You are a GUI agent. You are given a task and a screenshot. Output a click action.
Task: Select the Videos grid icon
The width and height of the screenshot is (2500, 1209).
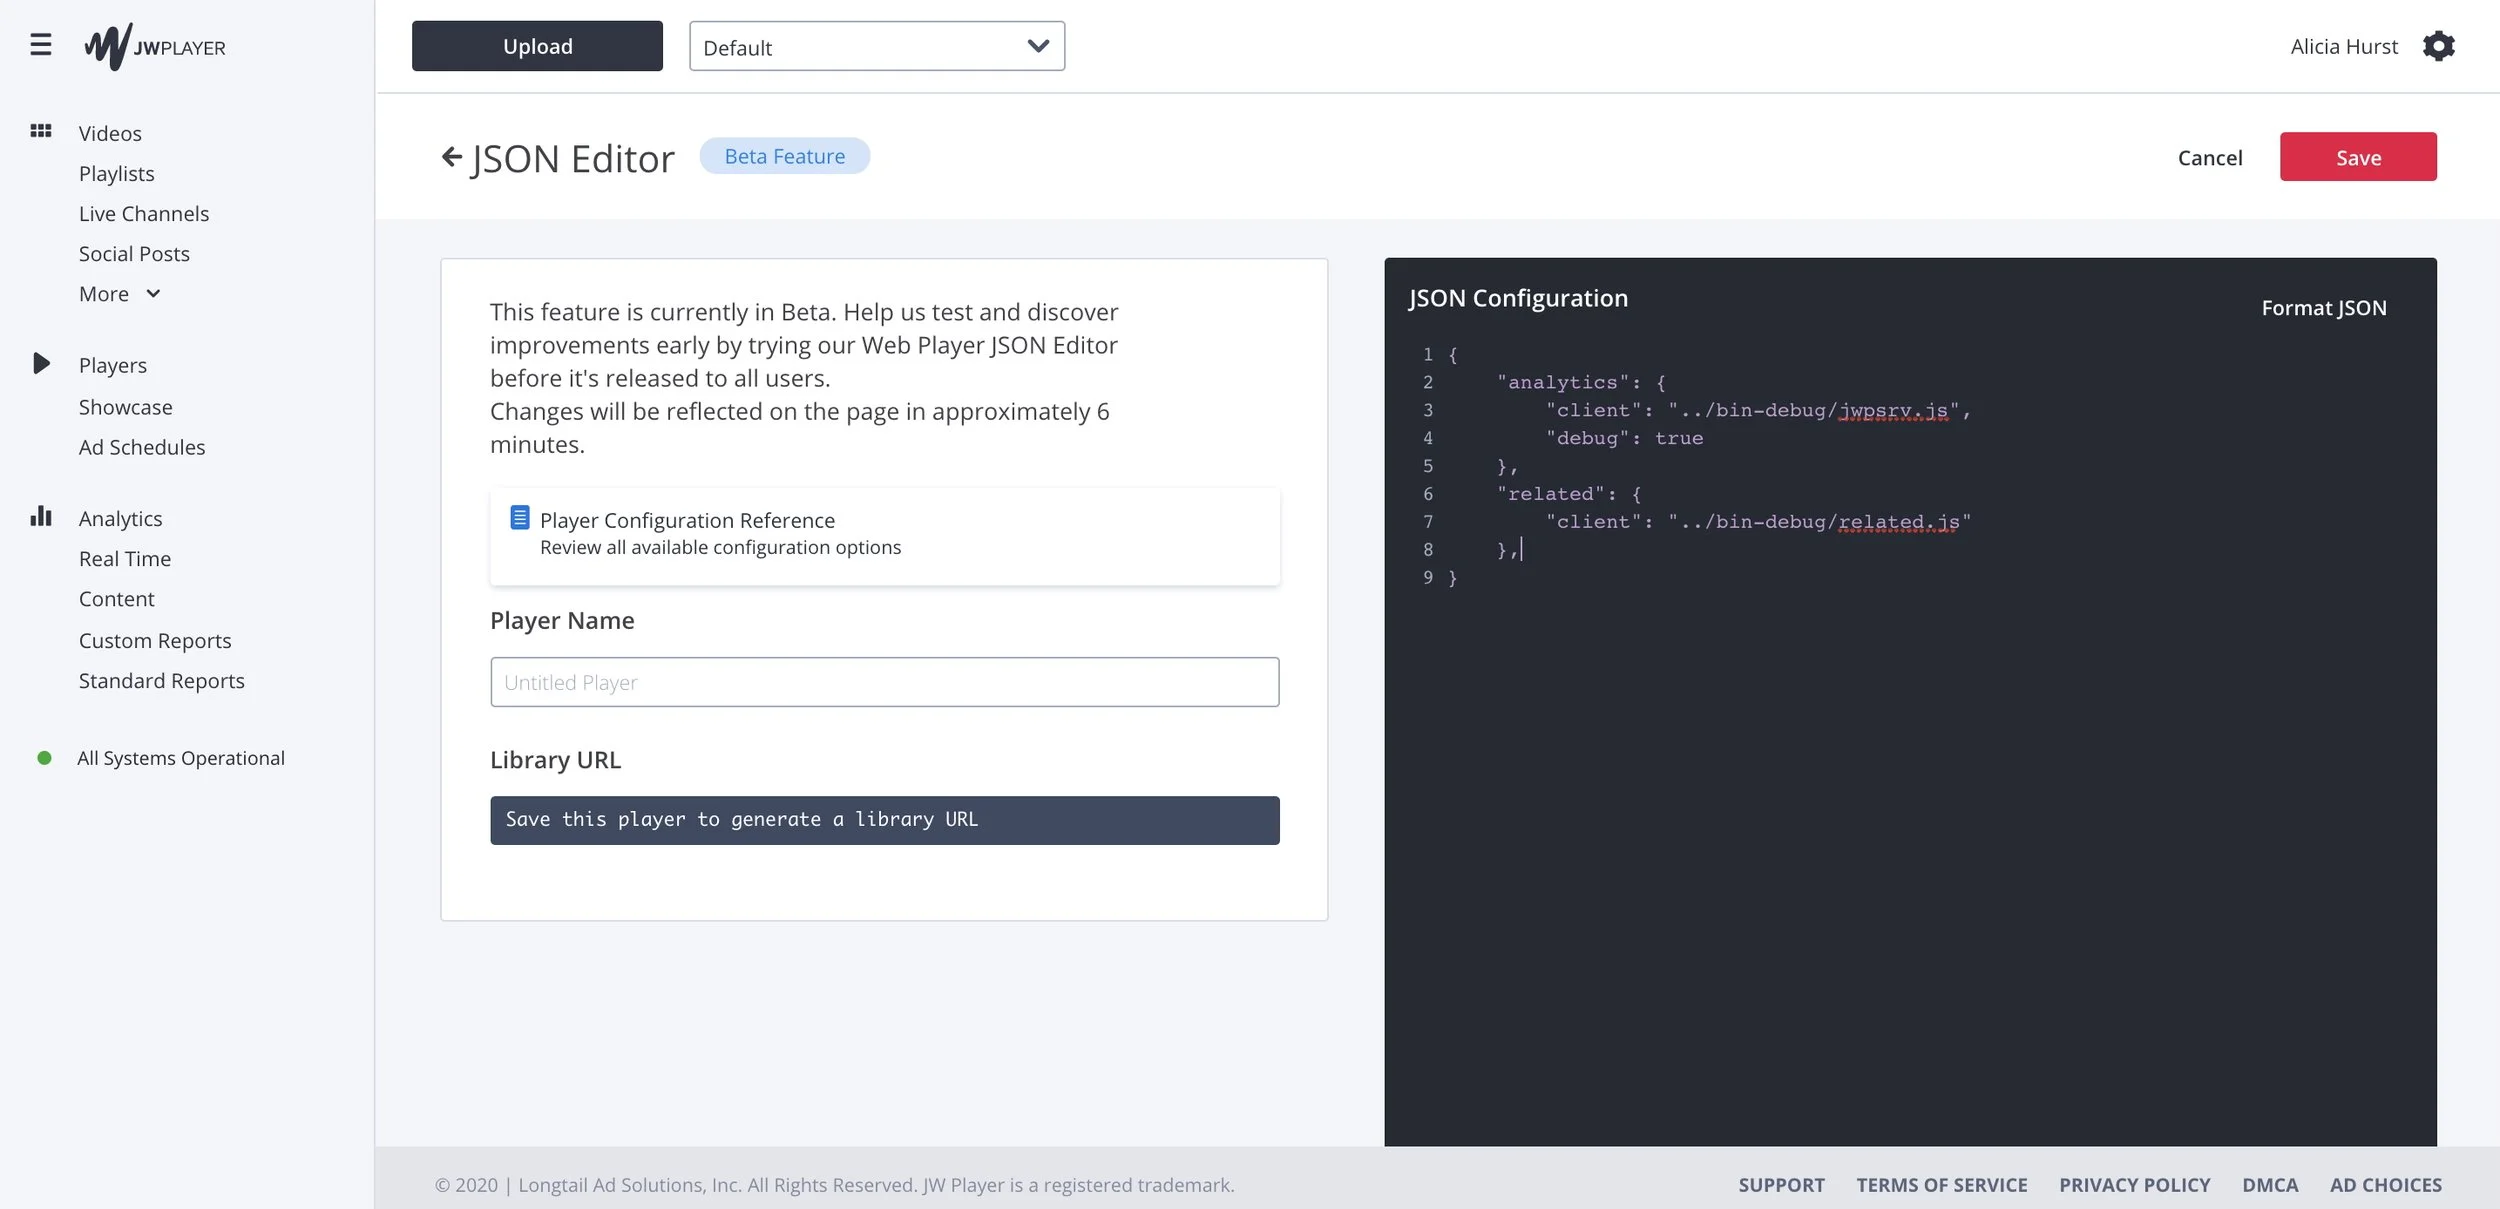pos(42,129)
